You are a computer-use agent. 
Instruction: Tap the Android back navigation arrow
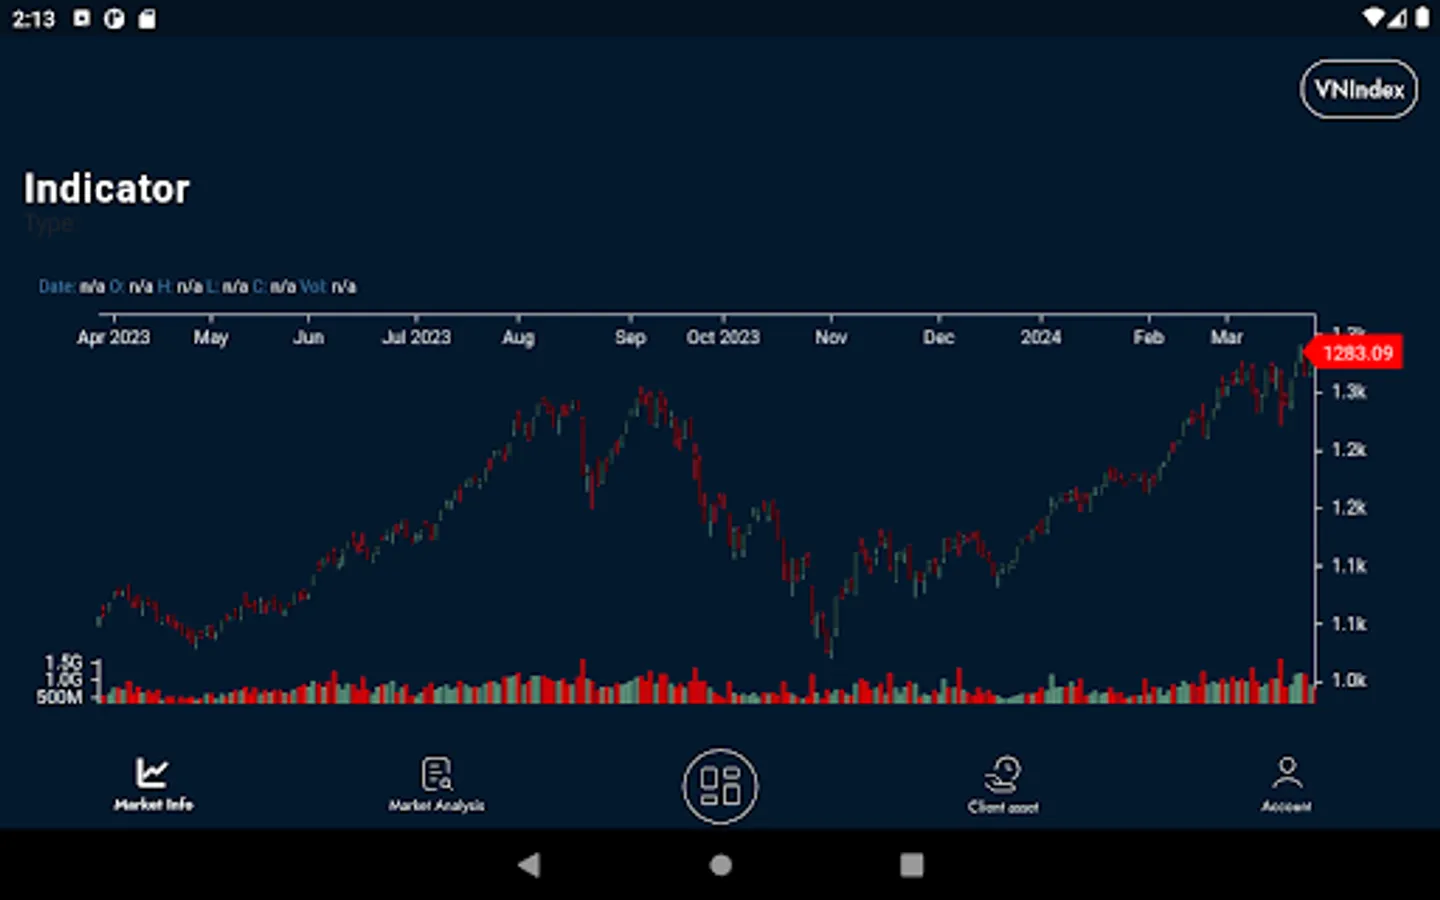529,864
